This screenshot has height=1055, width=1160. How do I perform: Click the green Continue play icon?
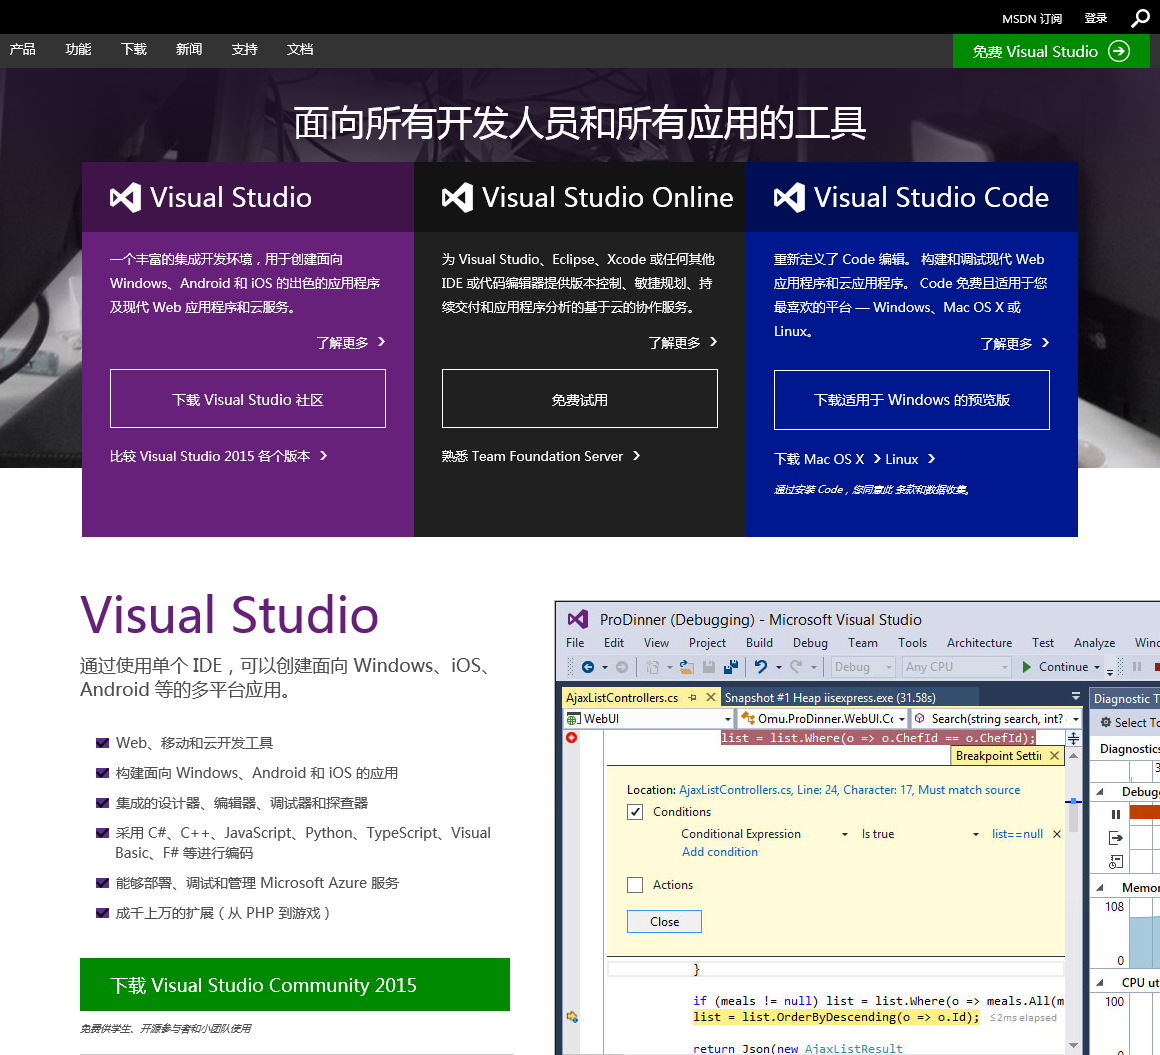tap(1026, 667)
